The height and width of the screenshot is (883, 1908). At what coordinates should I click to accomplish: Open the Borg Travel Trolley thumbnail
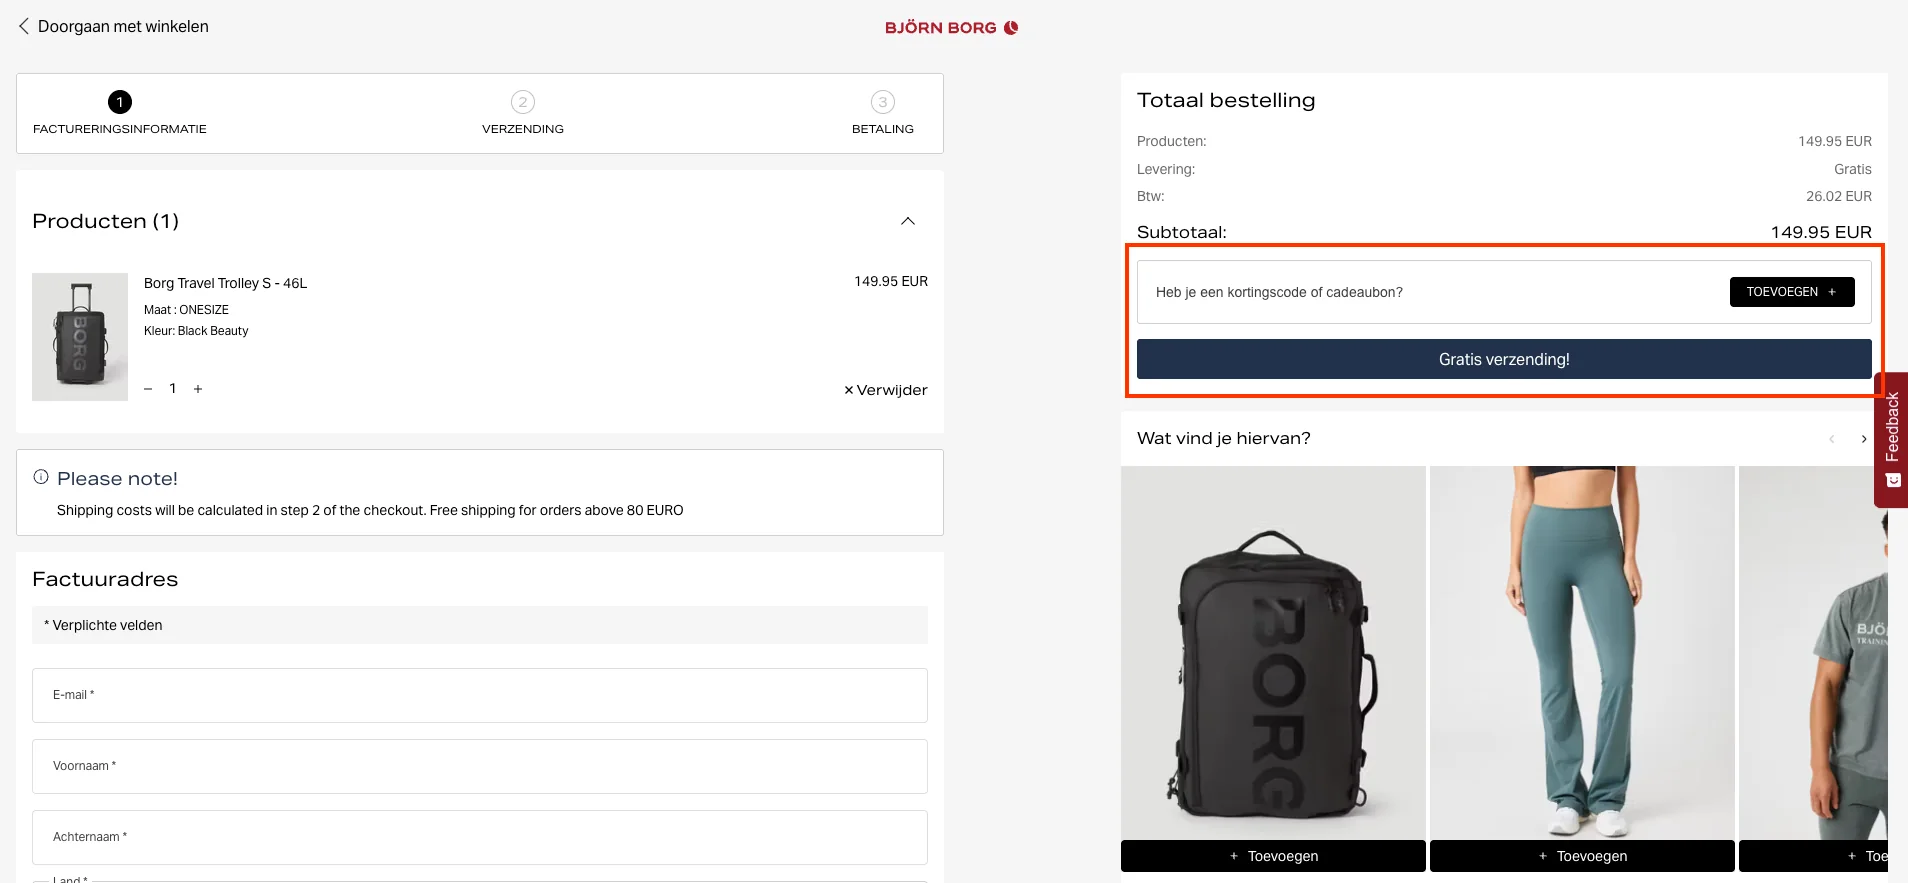[80, 337]
